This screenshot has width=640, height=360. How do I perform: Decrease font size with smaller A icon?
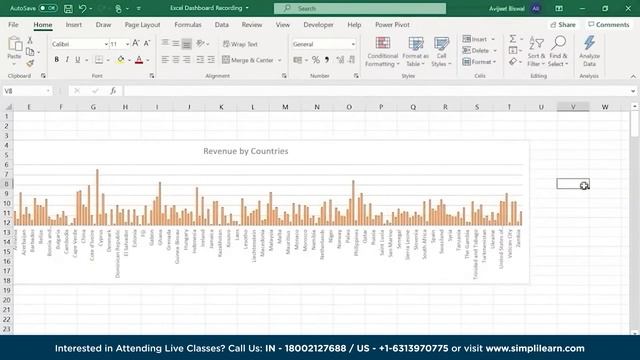tap(147, 43)
